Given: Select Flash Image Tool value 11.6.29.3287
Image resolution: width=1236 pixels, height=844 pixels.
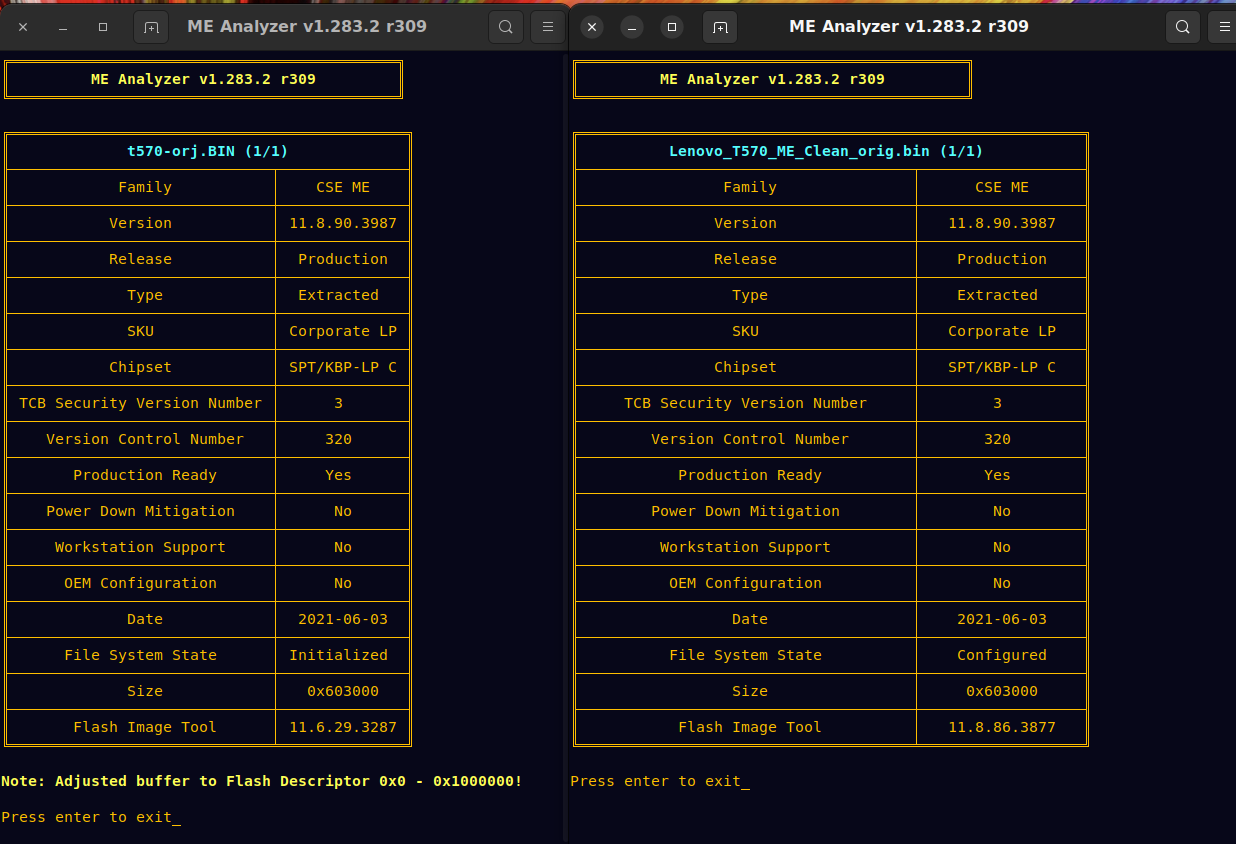Looking at the screenshot, I should (343, 727).
